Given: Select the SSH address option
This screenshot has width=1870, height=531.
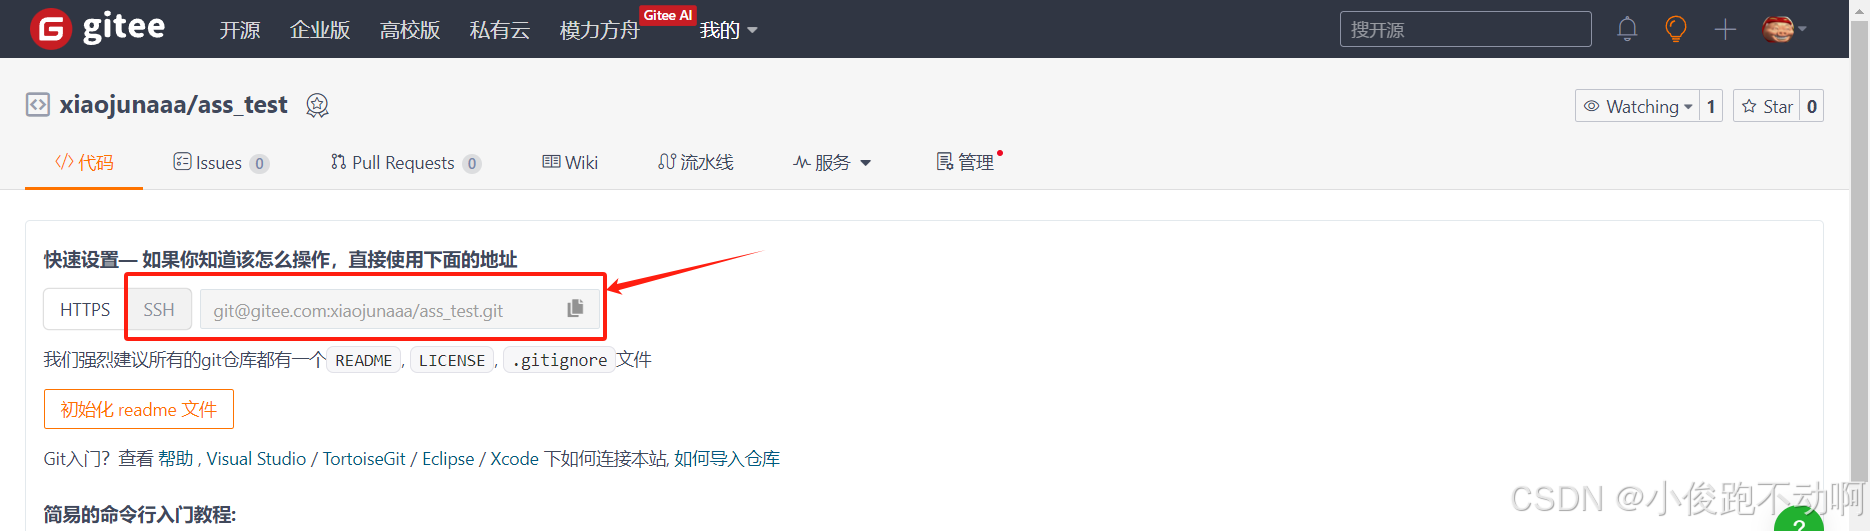Looking at the screenshot, I should coord(159,309).
